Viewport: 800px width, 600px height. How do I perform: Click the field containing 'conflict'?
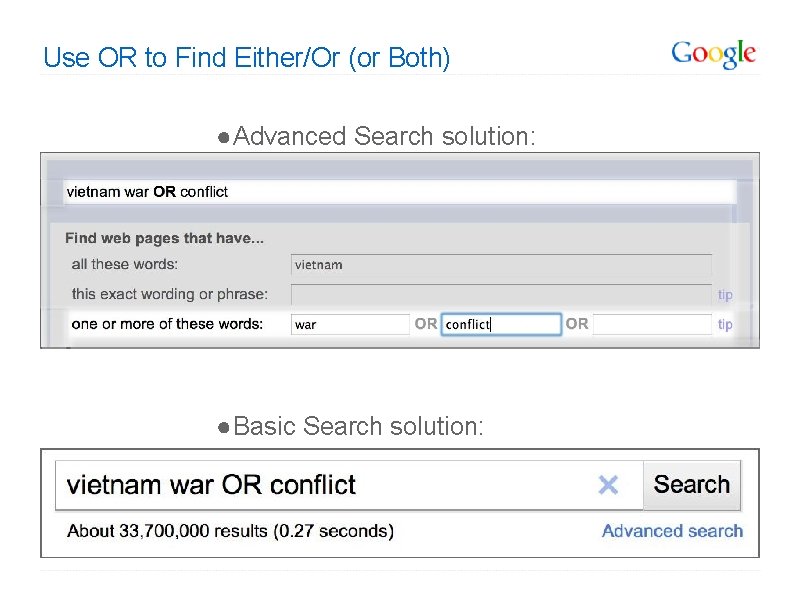(500, 324)
